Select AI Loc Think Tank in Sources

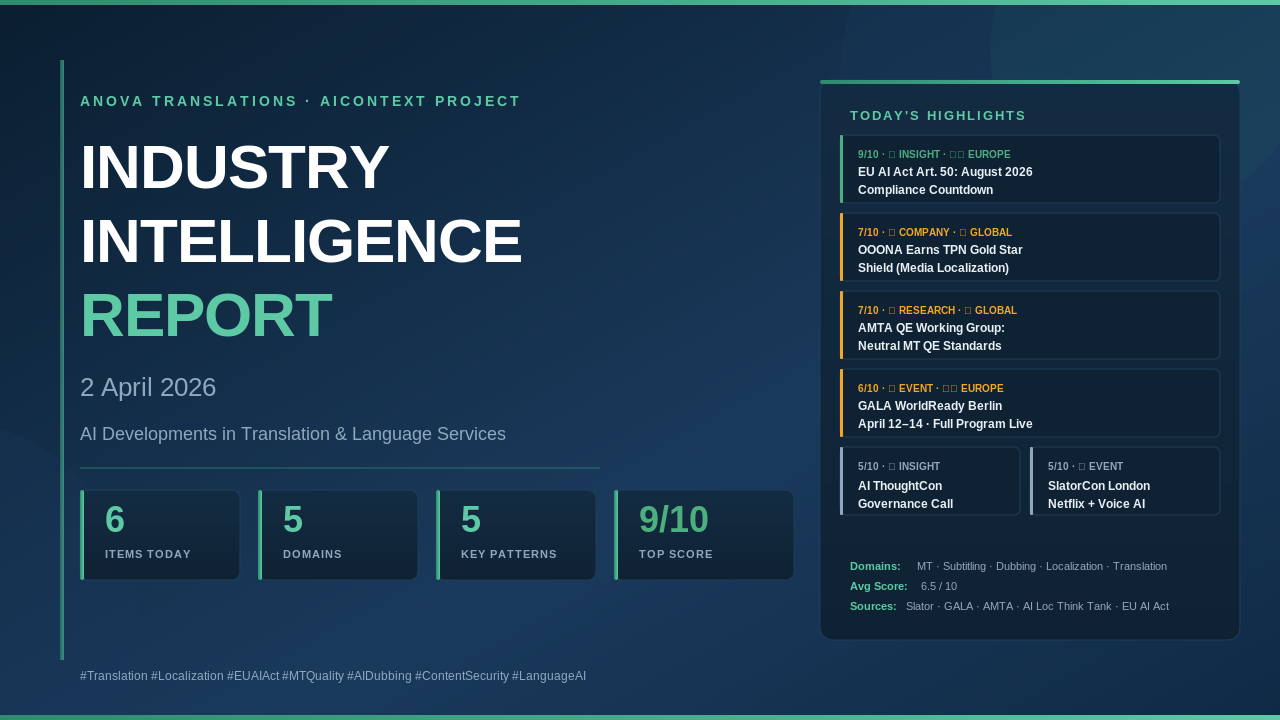(1068, 606)
